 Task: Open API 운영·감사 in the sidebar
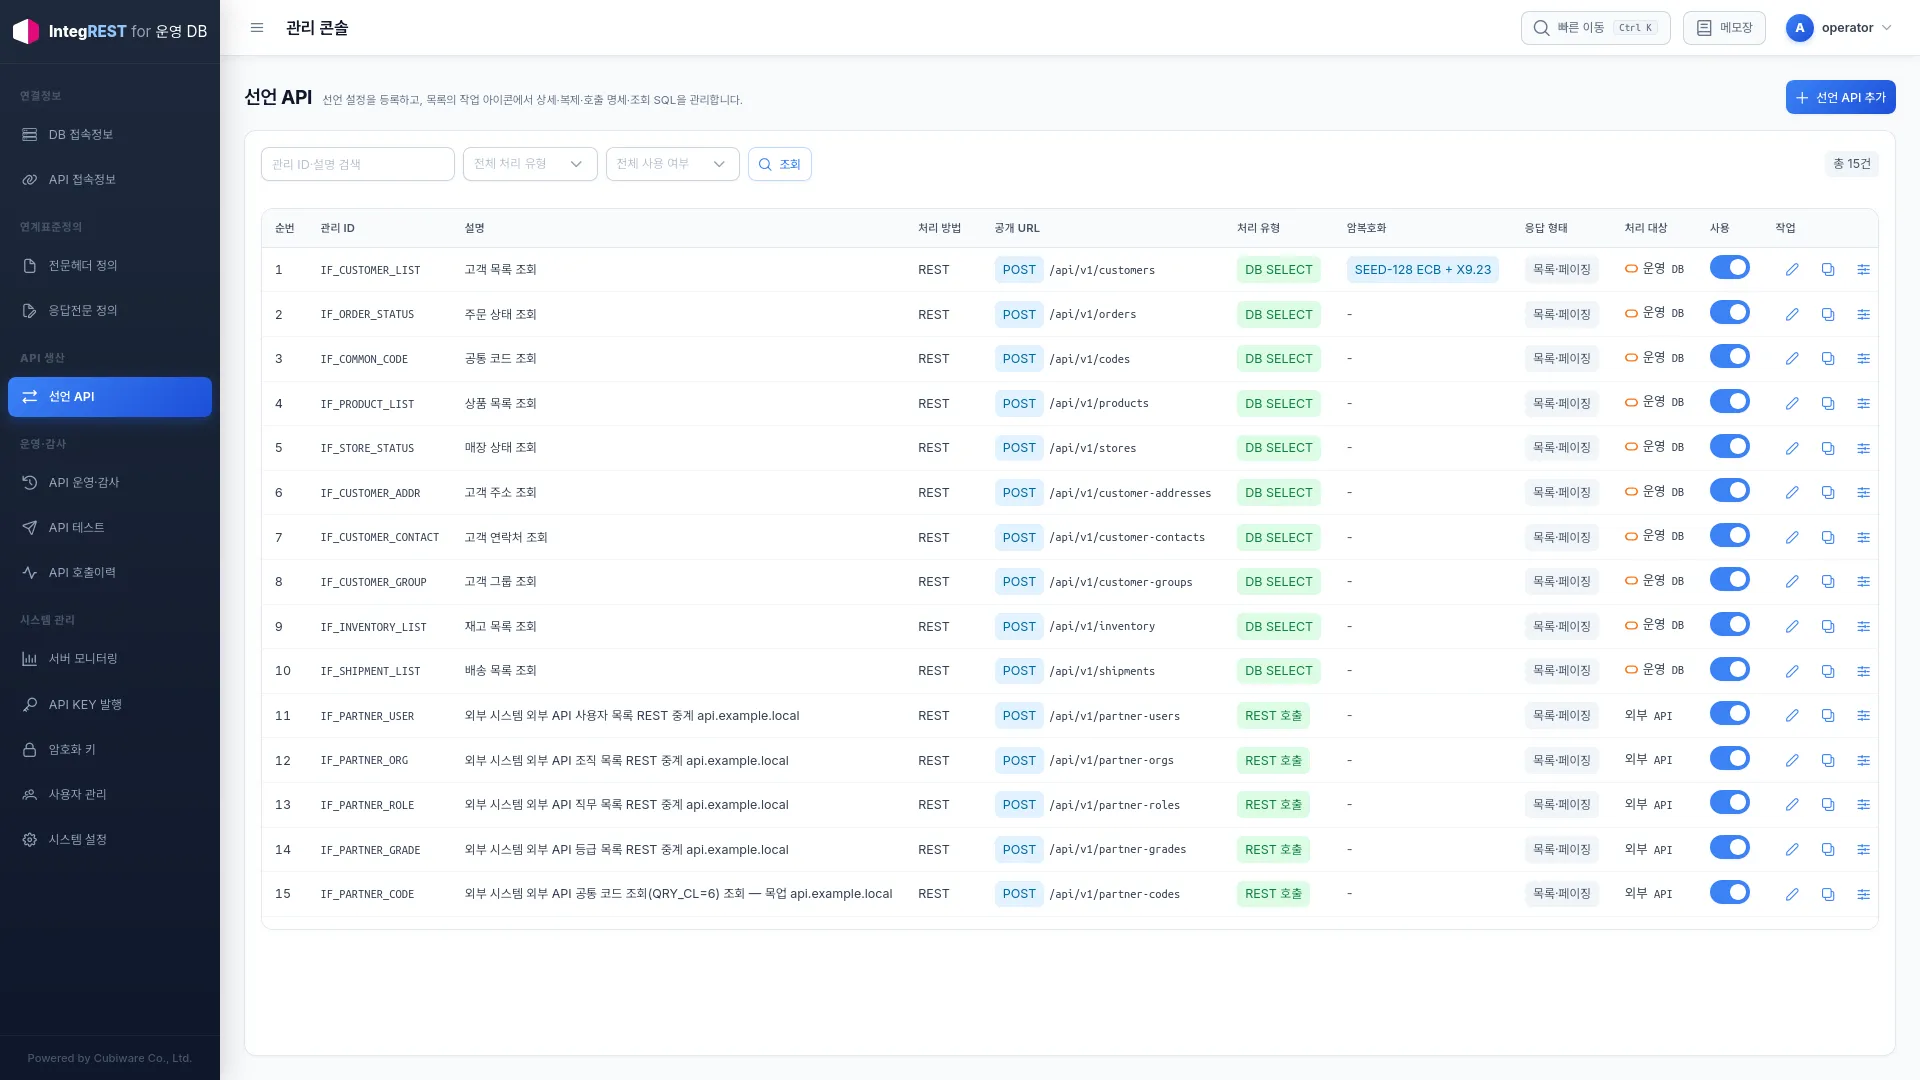click(x=110, y=483)
